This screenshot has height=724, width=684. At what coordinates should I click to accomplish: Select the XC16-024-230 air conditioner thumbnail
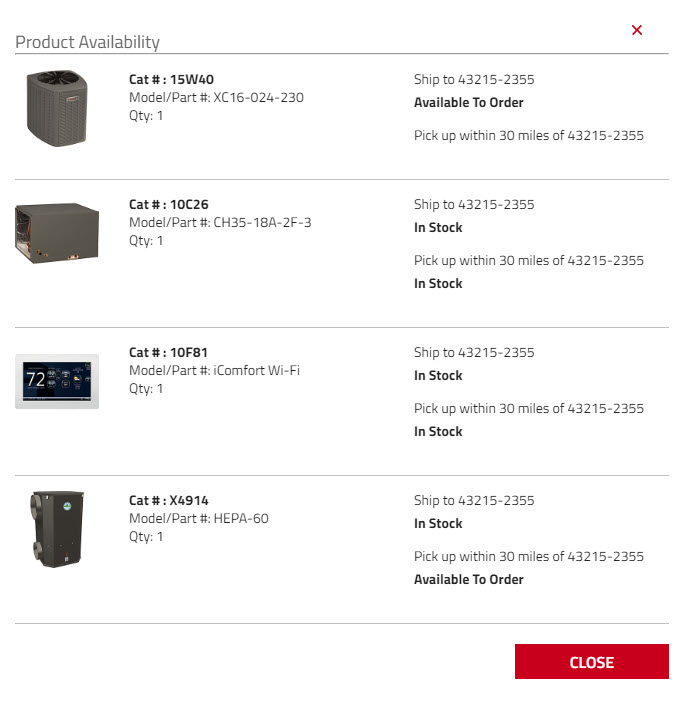[x=57, y=109]
